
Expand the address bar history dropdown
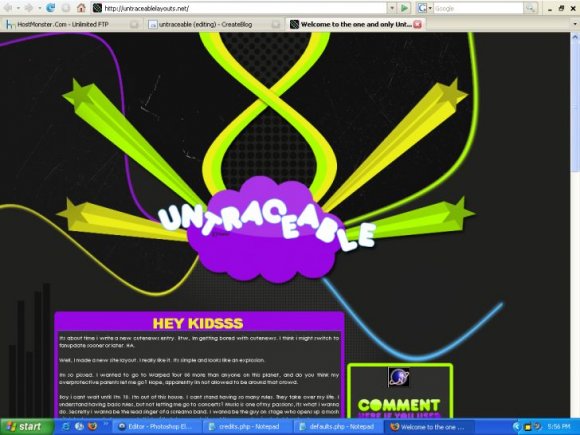coord(392,8)
